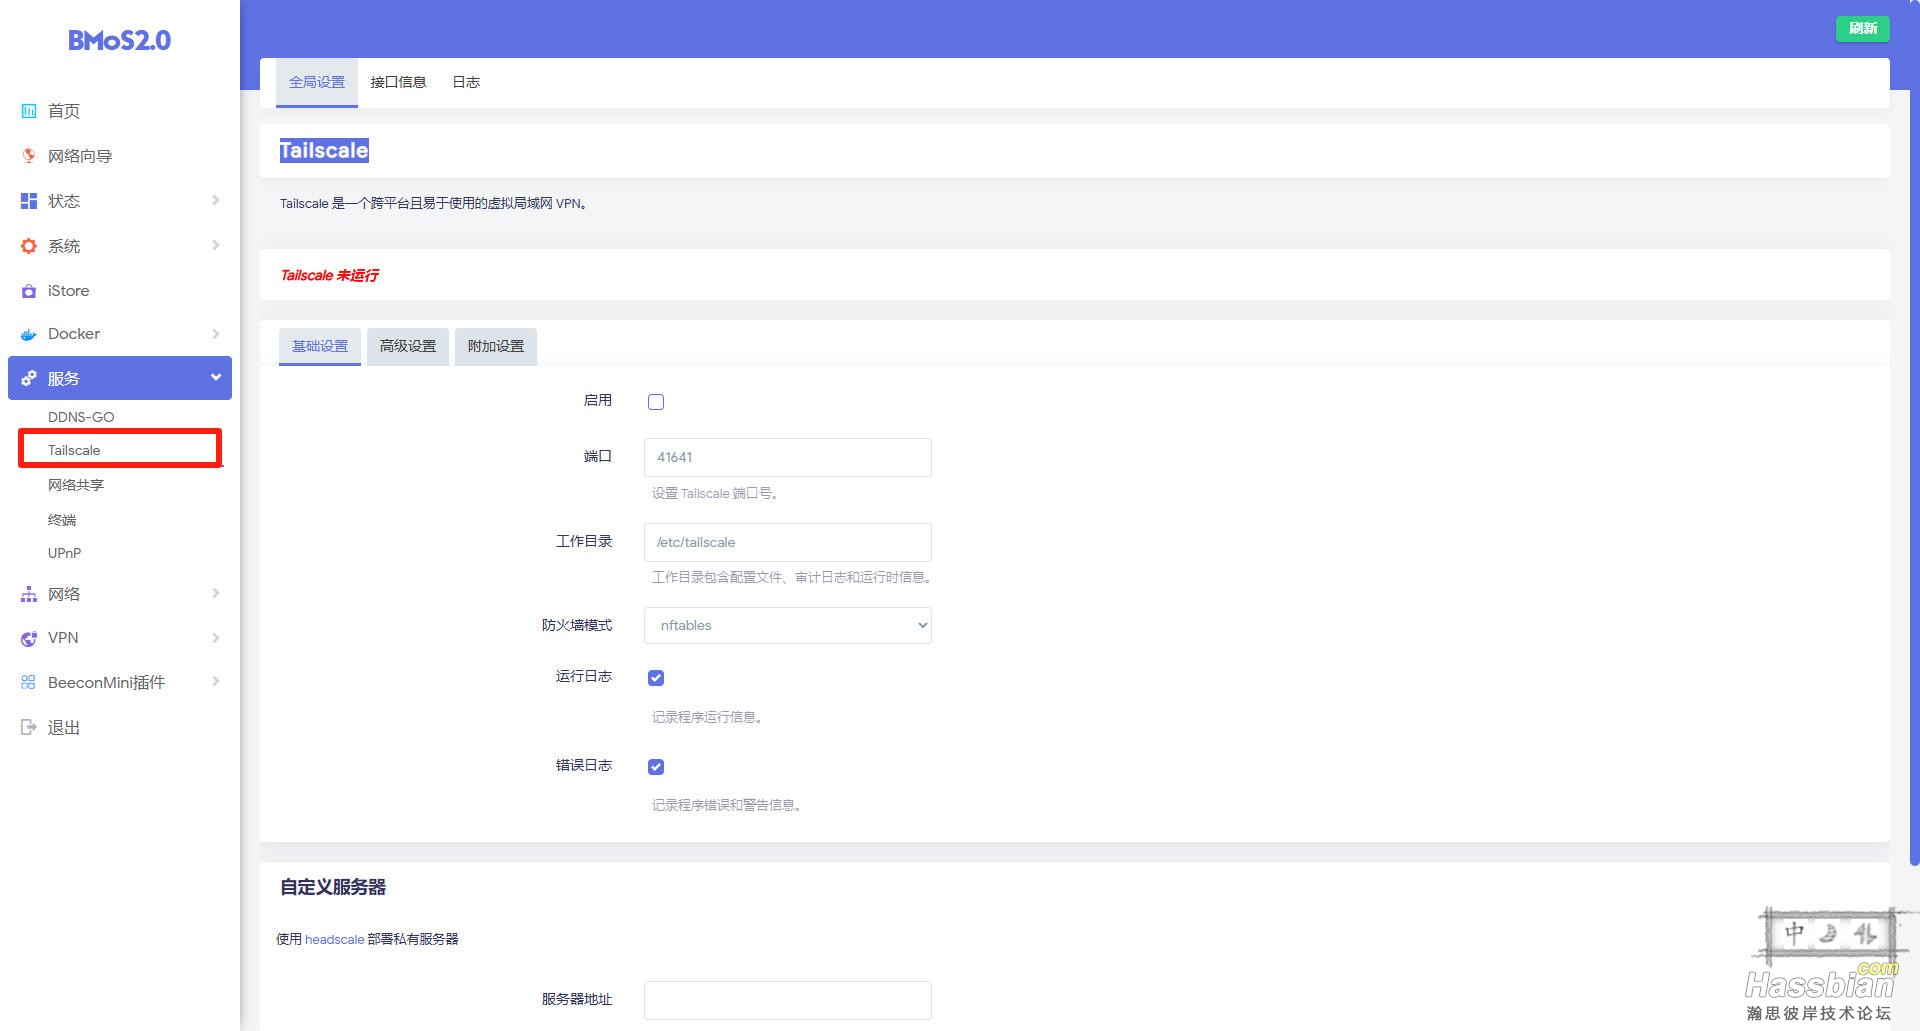Click the 服务器地址 input field
The height and width of the screenshot is (1031, 1920).
coord(788,1000)
